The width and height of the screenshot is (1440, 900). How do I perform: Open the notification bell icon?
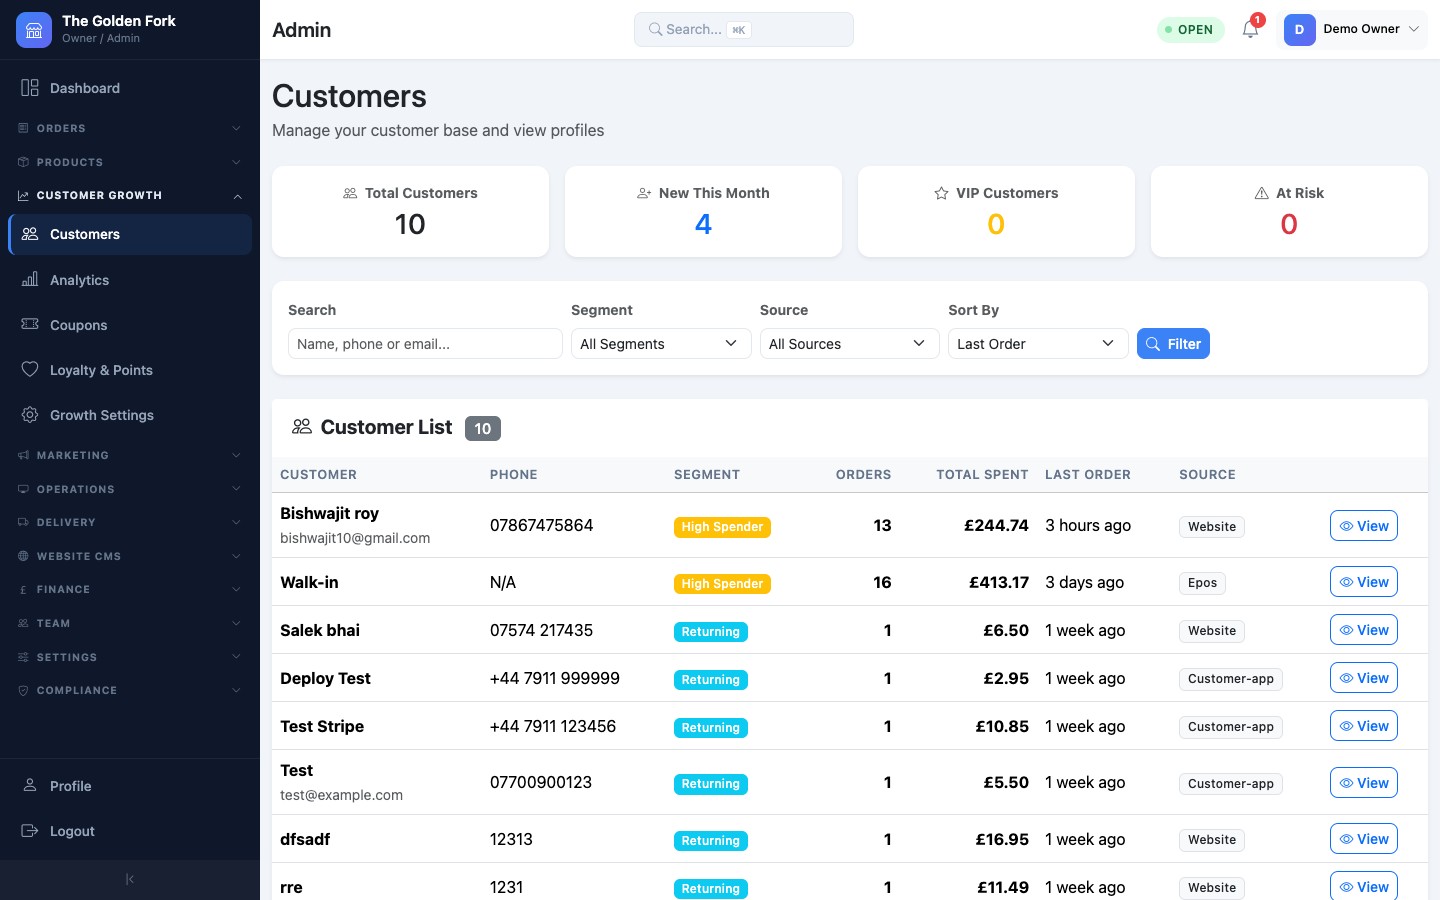1249,30
